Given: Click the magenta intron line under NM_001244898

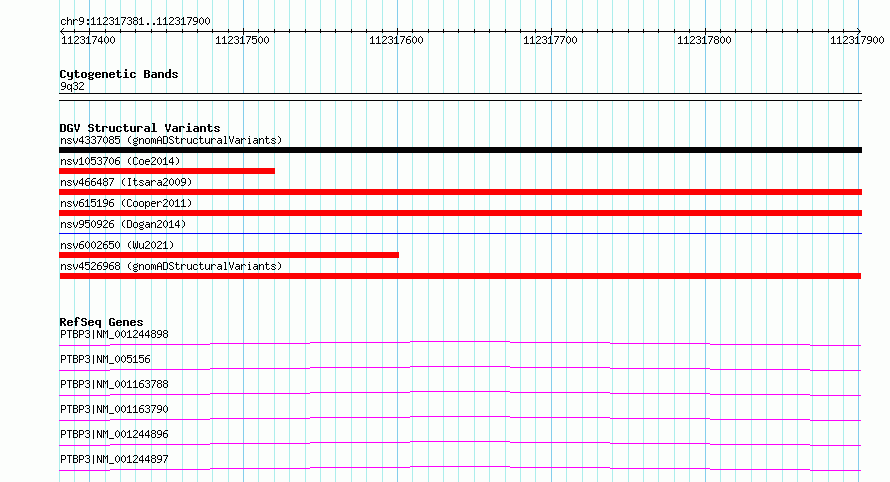Looking at the screenshot, I should coord(460,342).
